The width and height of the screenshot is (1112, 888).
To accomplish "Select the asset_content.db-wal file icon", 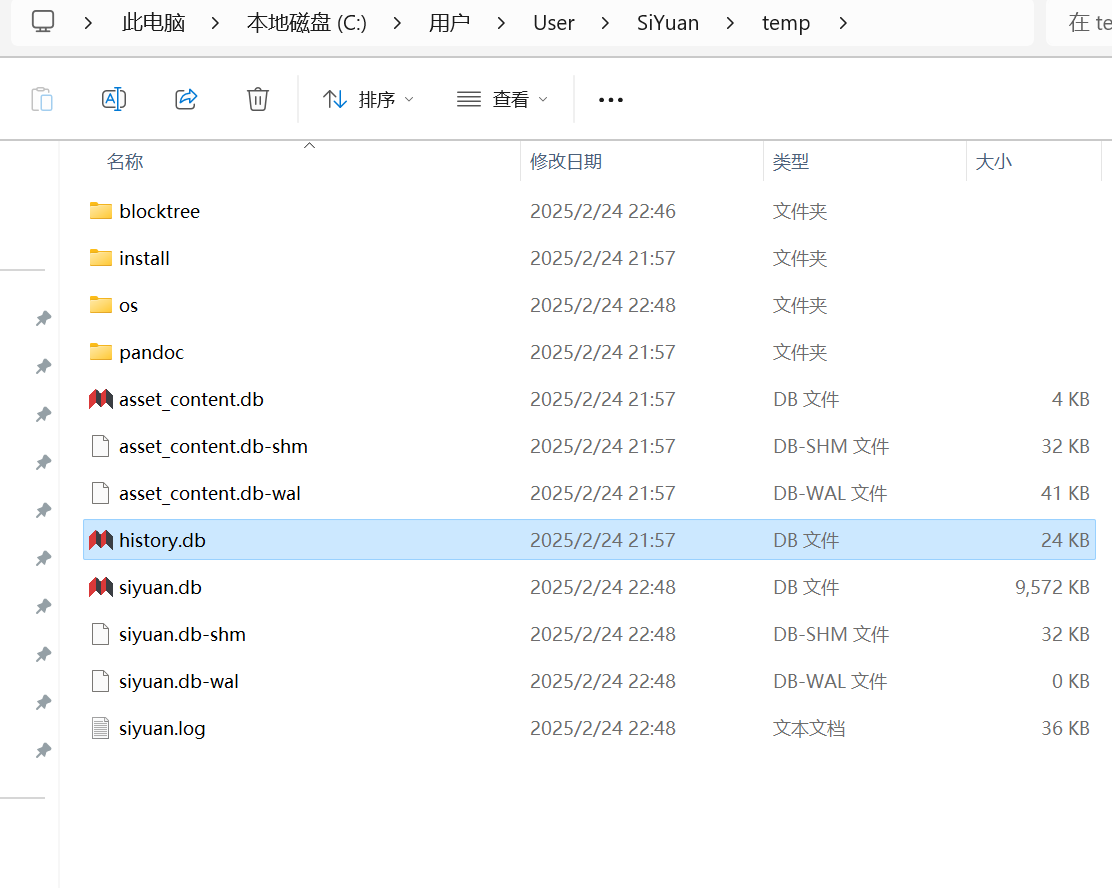I will 101,493.
